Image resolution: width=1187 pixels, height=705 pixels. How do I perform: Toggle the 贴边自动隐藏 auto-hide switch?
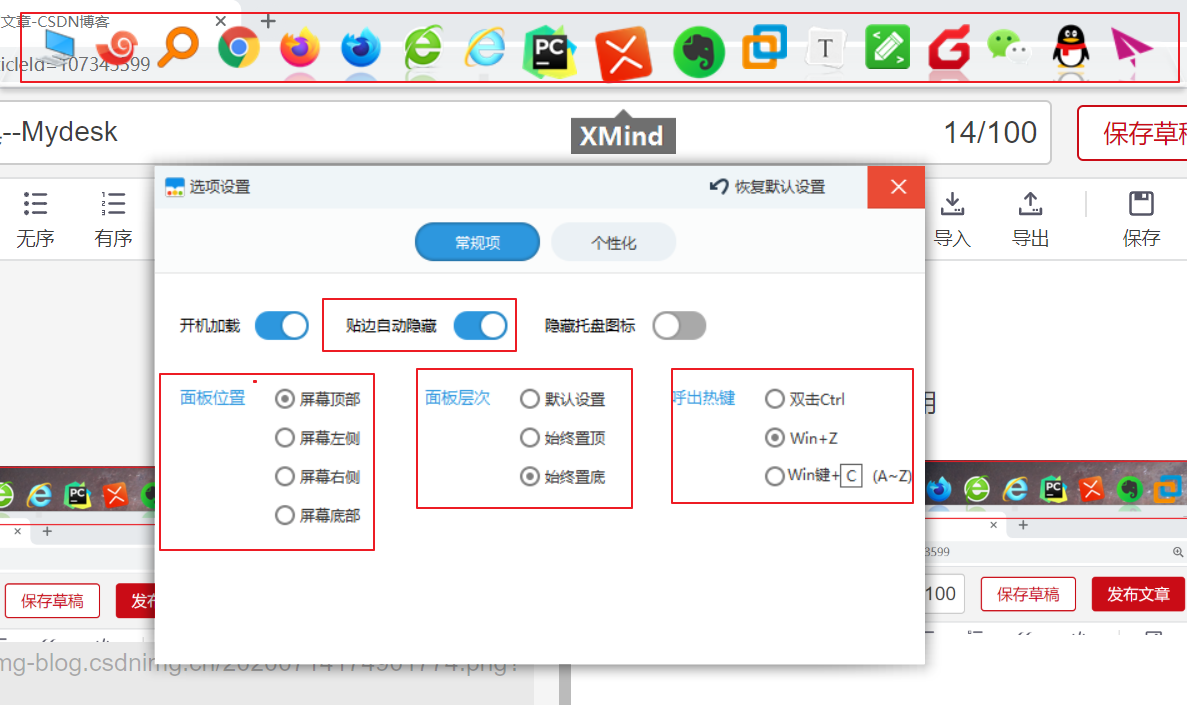(x=480, y=326)
